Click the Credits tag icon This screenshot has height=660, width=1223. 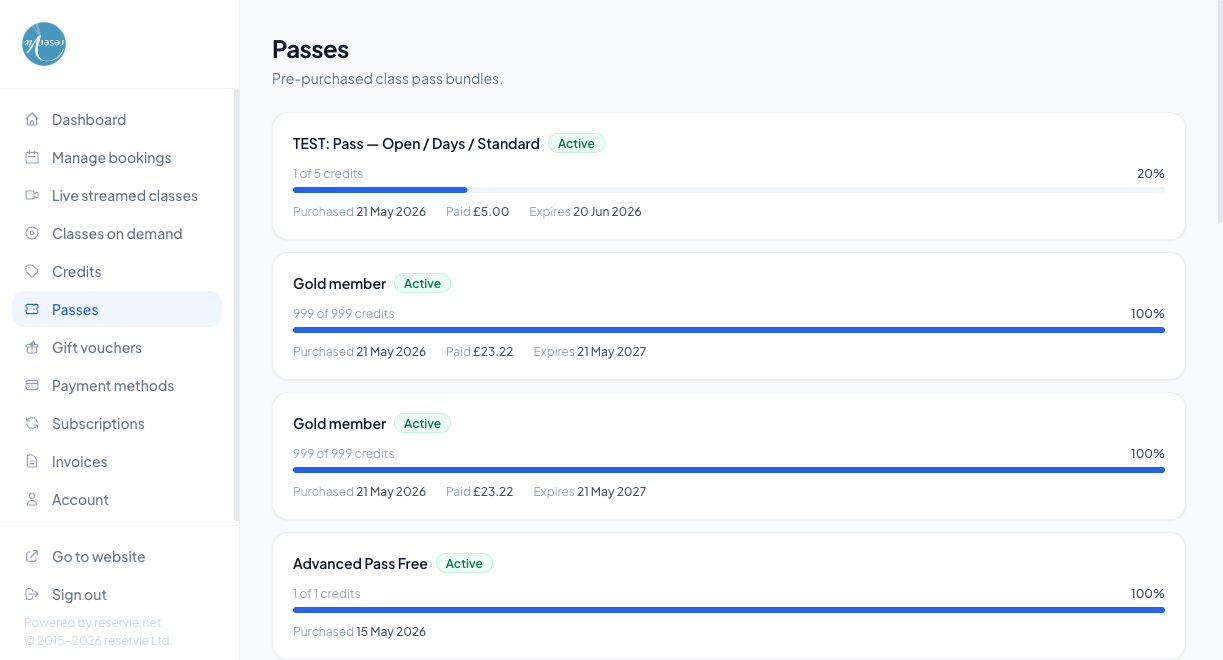point(32,271)
